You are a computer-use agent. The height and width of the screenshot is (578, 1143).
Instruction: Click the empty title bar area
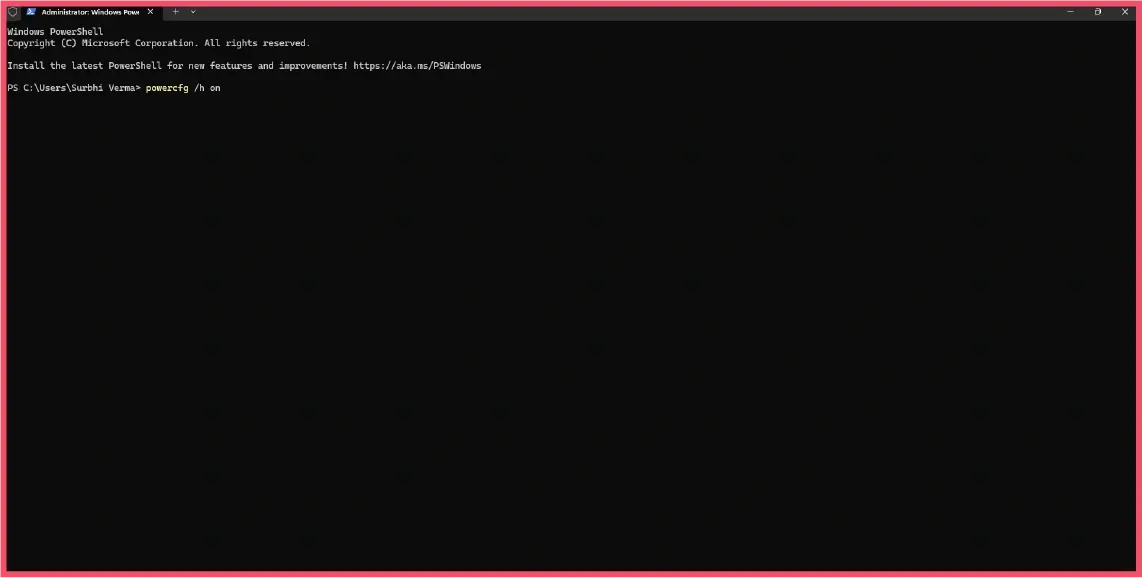pos(600,11)
